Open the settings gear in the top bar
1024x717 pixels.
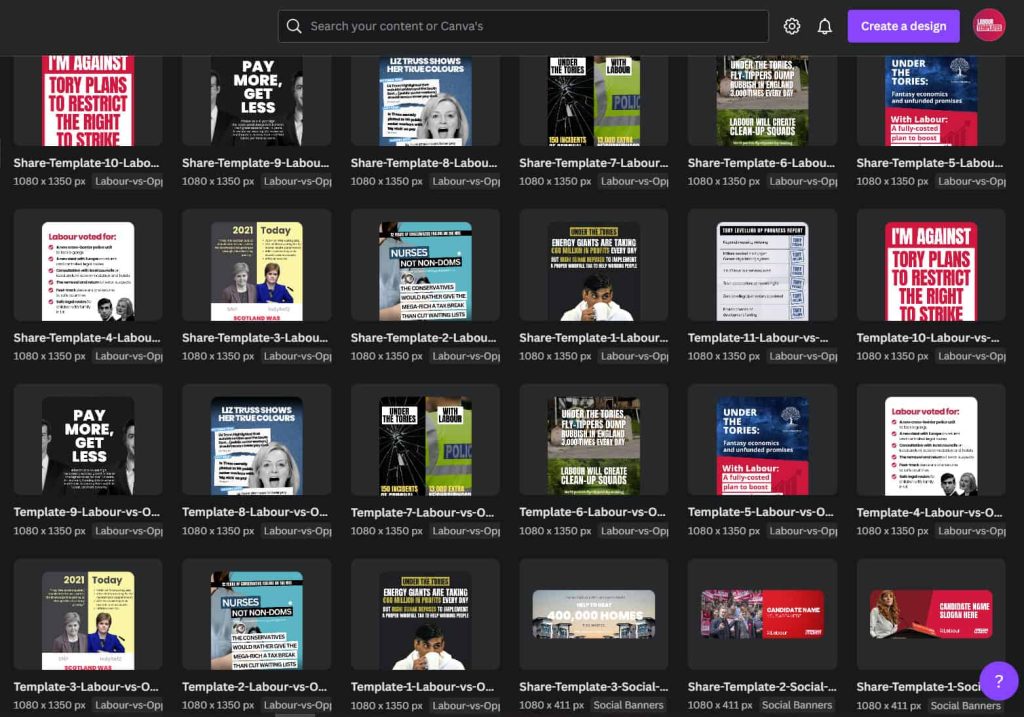tap(792, 26)
